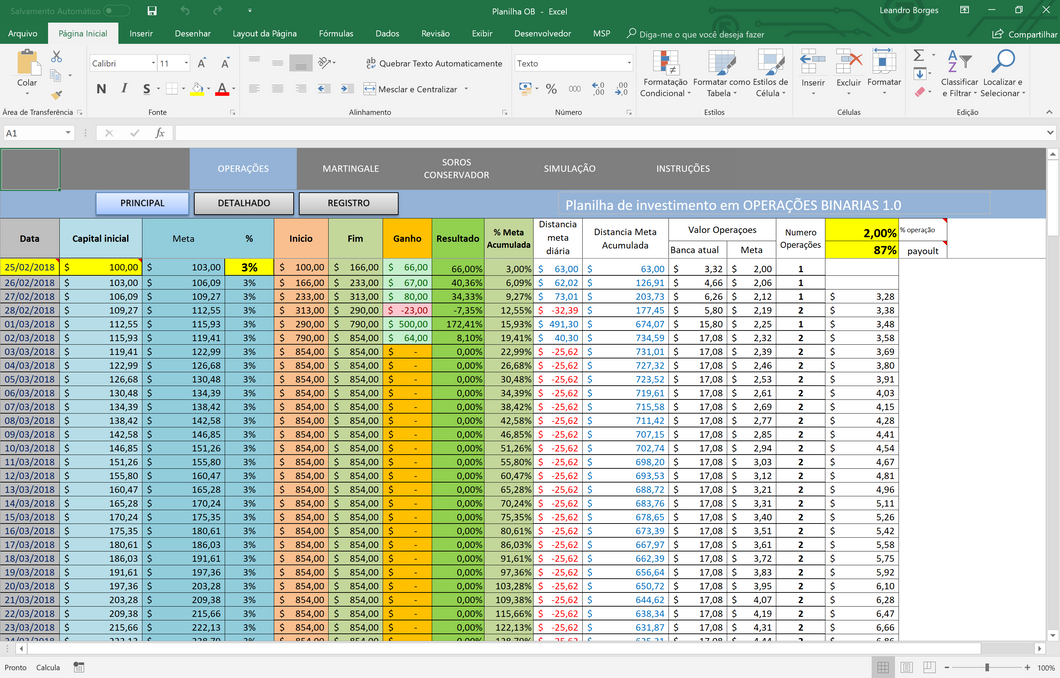The image size is (1060, 678).
Task: Open Localizar e Selecionar magnifier
Action: click(1002, 74)
